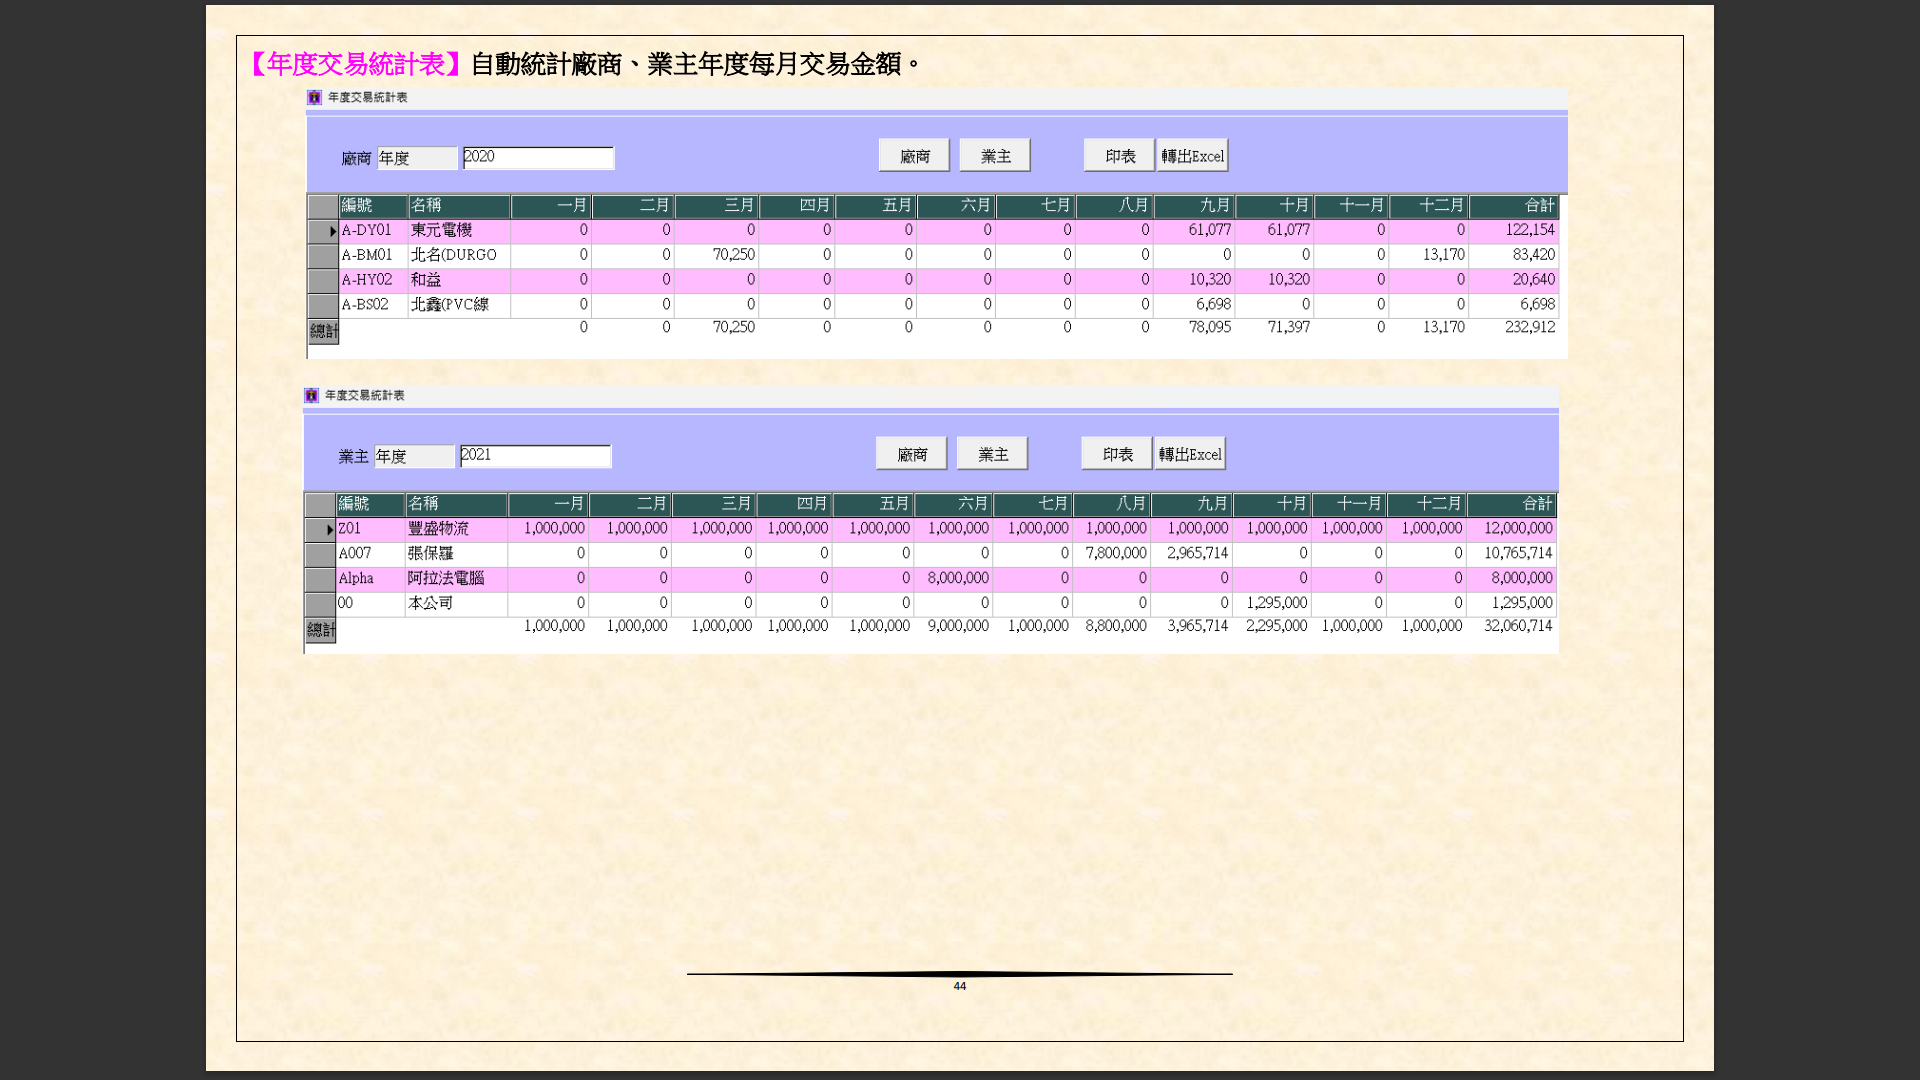Click 八月 column header in the owner table
1920x1080 pixels.
pos(1112,504)
